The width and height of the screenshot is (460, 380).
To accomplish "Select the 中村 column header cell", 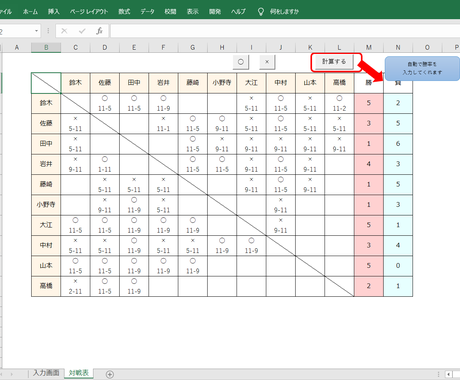I will 281,83.
